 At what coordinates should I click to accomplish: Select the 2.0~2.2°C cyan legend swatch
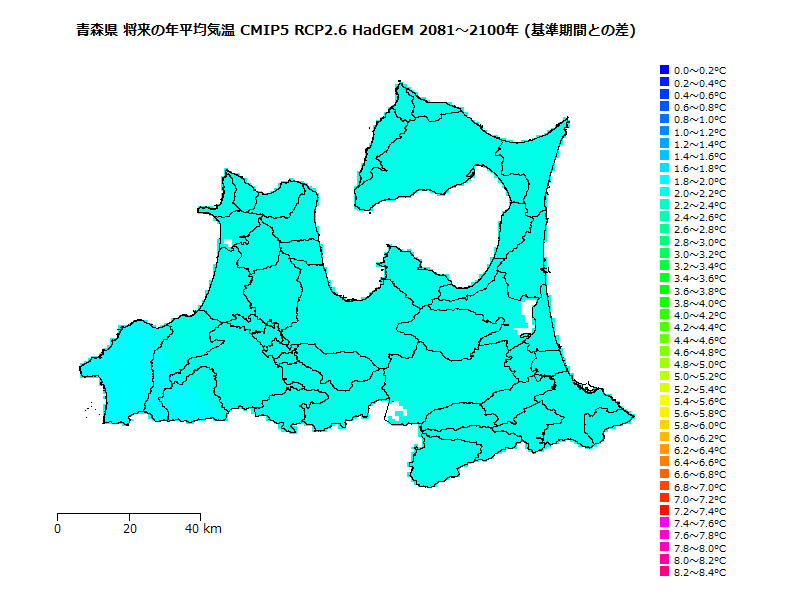[664, 193]
